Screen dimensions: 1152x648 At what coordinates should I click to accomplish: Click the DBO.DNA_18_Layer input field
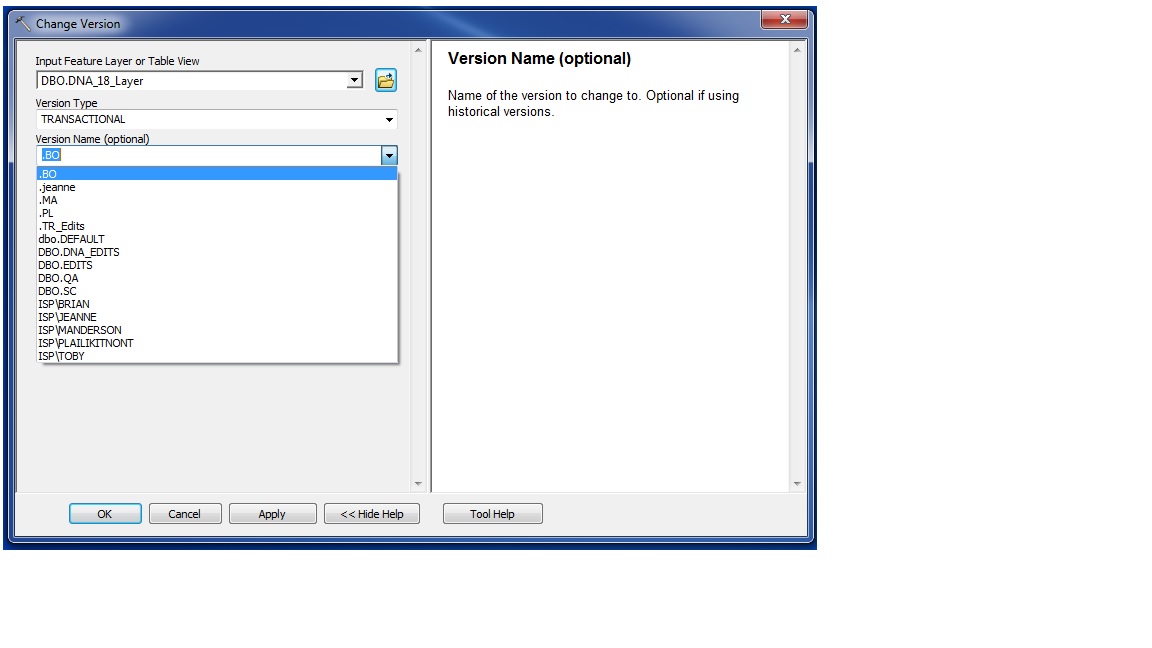click(x=192, y=81)
